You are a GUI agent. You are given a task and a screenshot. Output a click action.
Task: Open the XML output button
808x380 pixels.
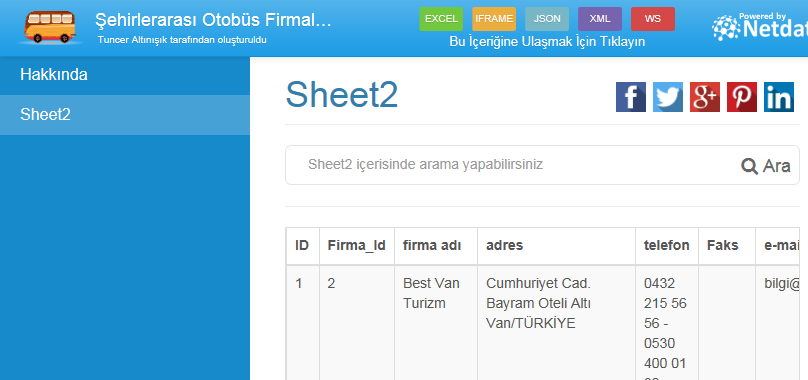coord(600,19)
